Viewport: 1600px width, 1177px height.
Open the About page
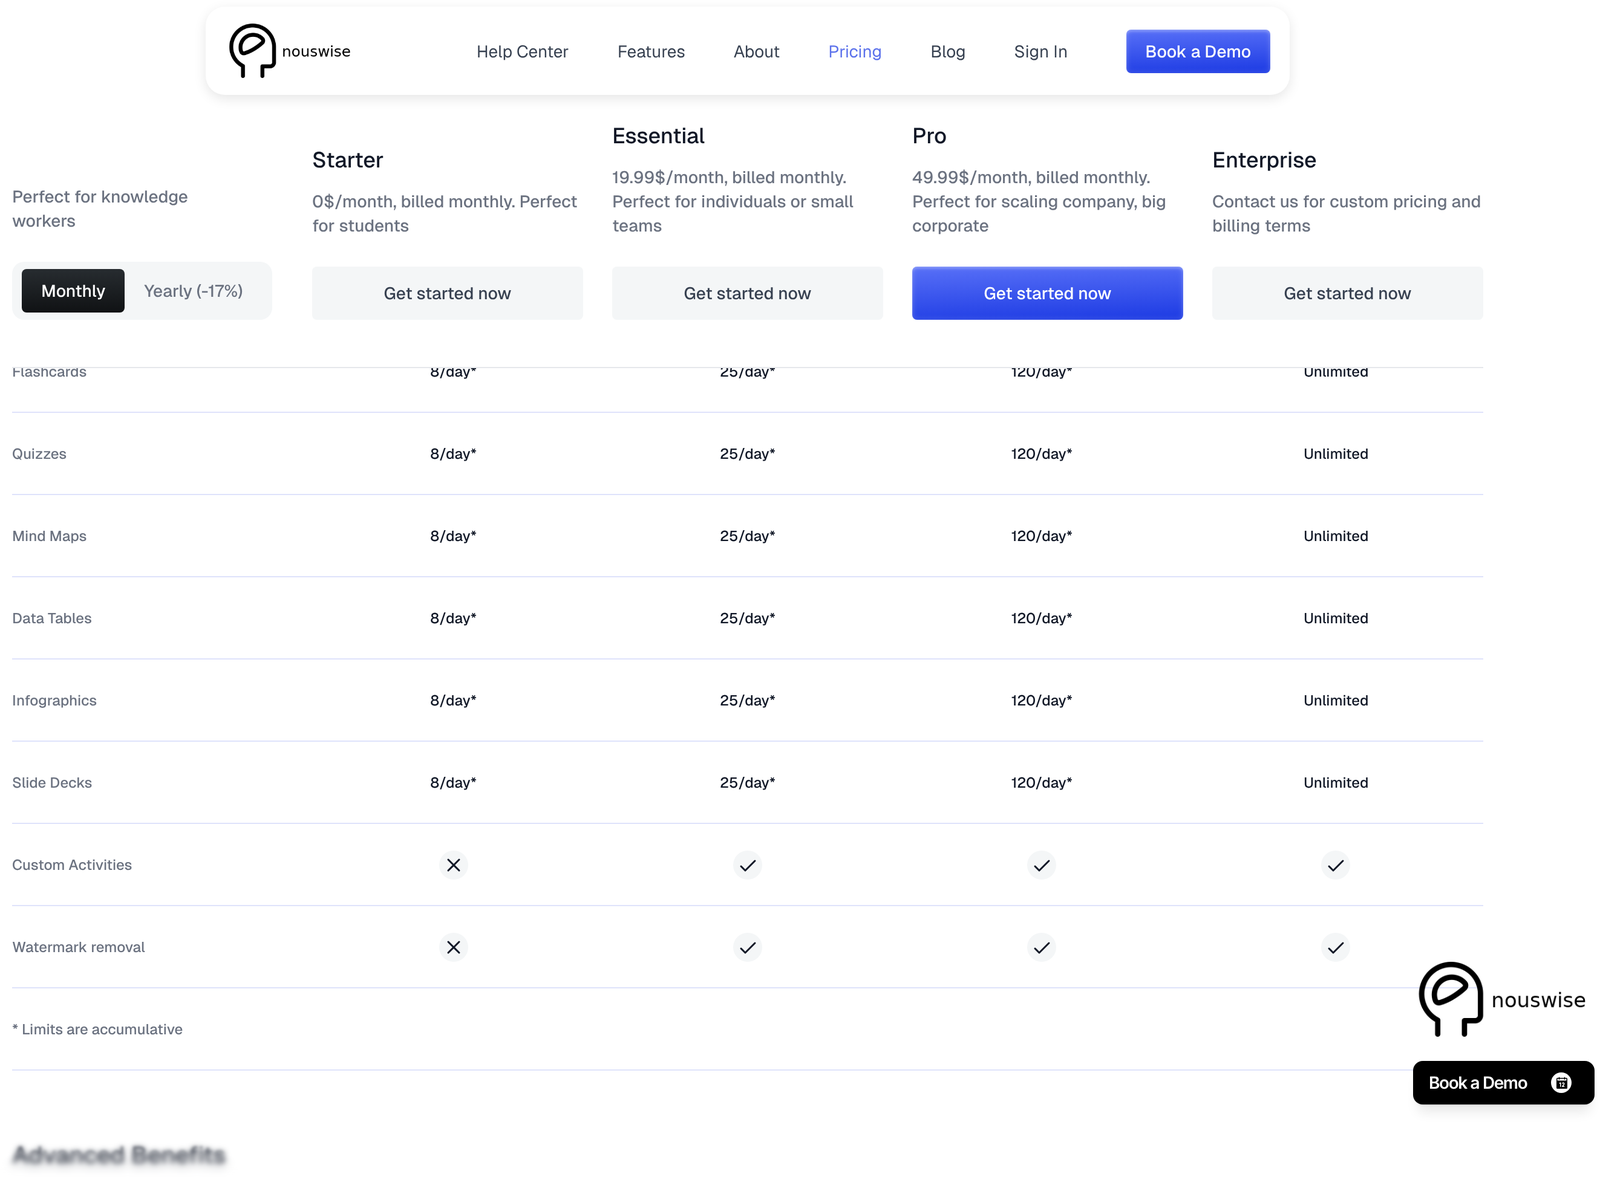756,52
